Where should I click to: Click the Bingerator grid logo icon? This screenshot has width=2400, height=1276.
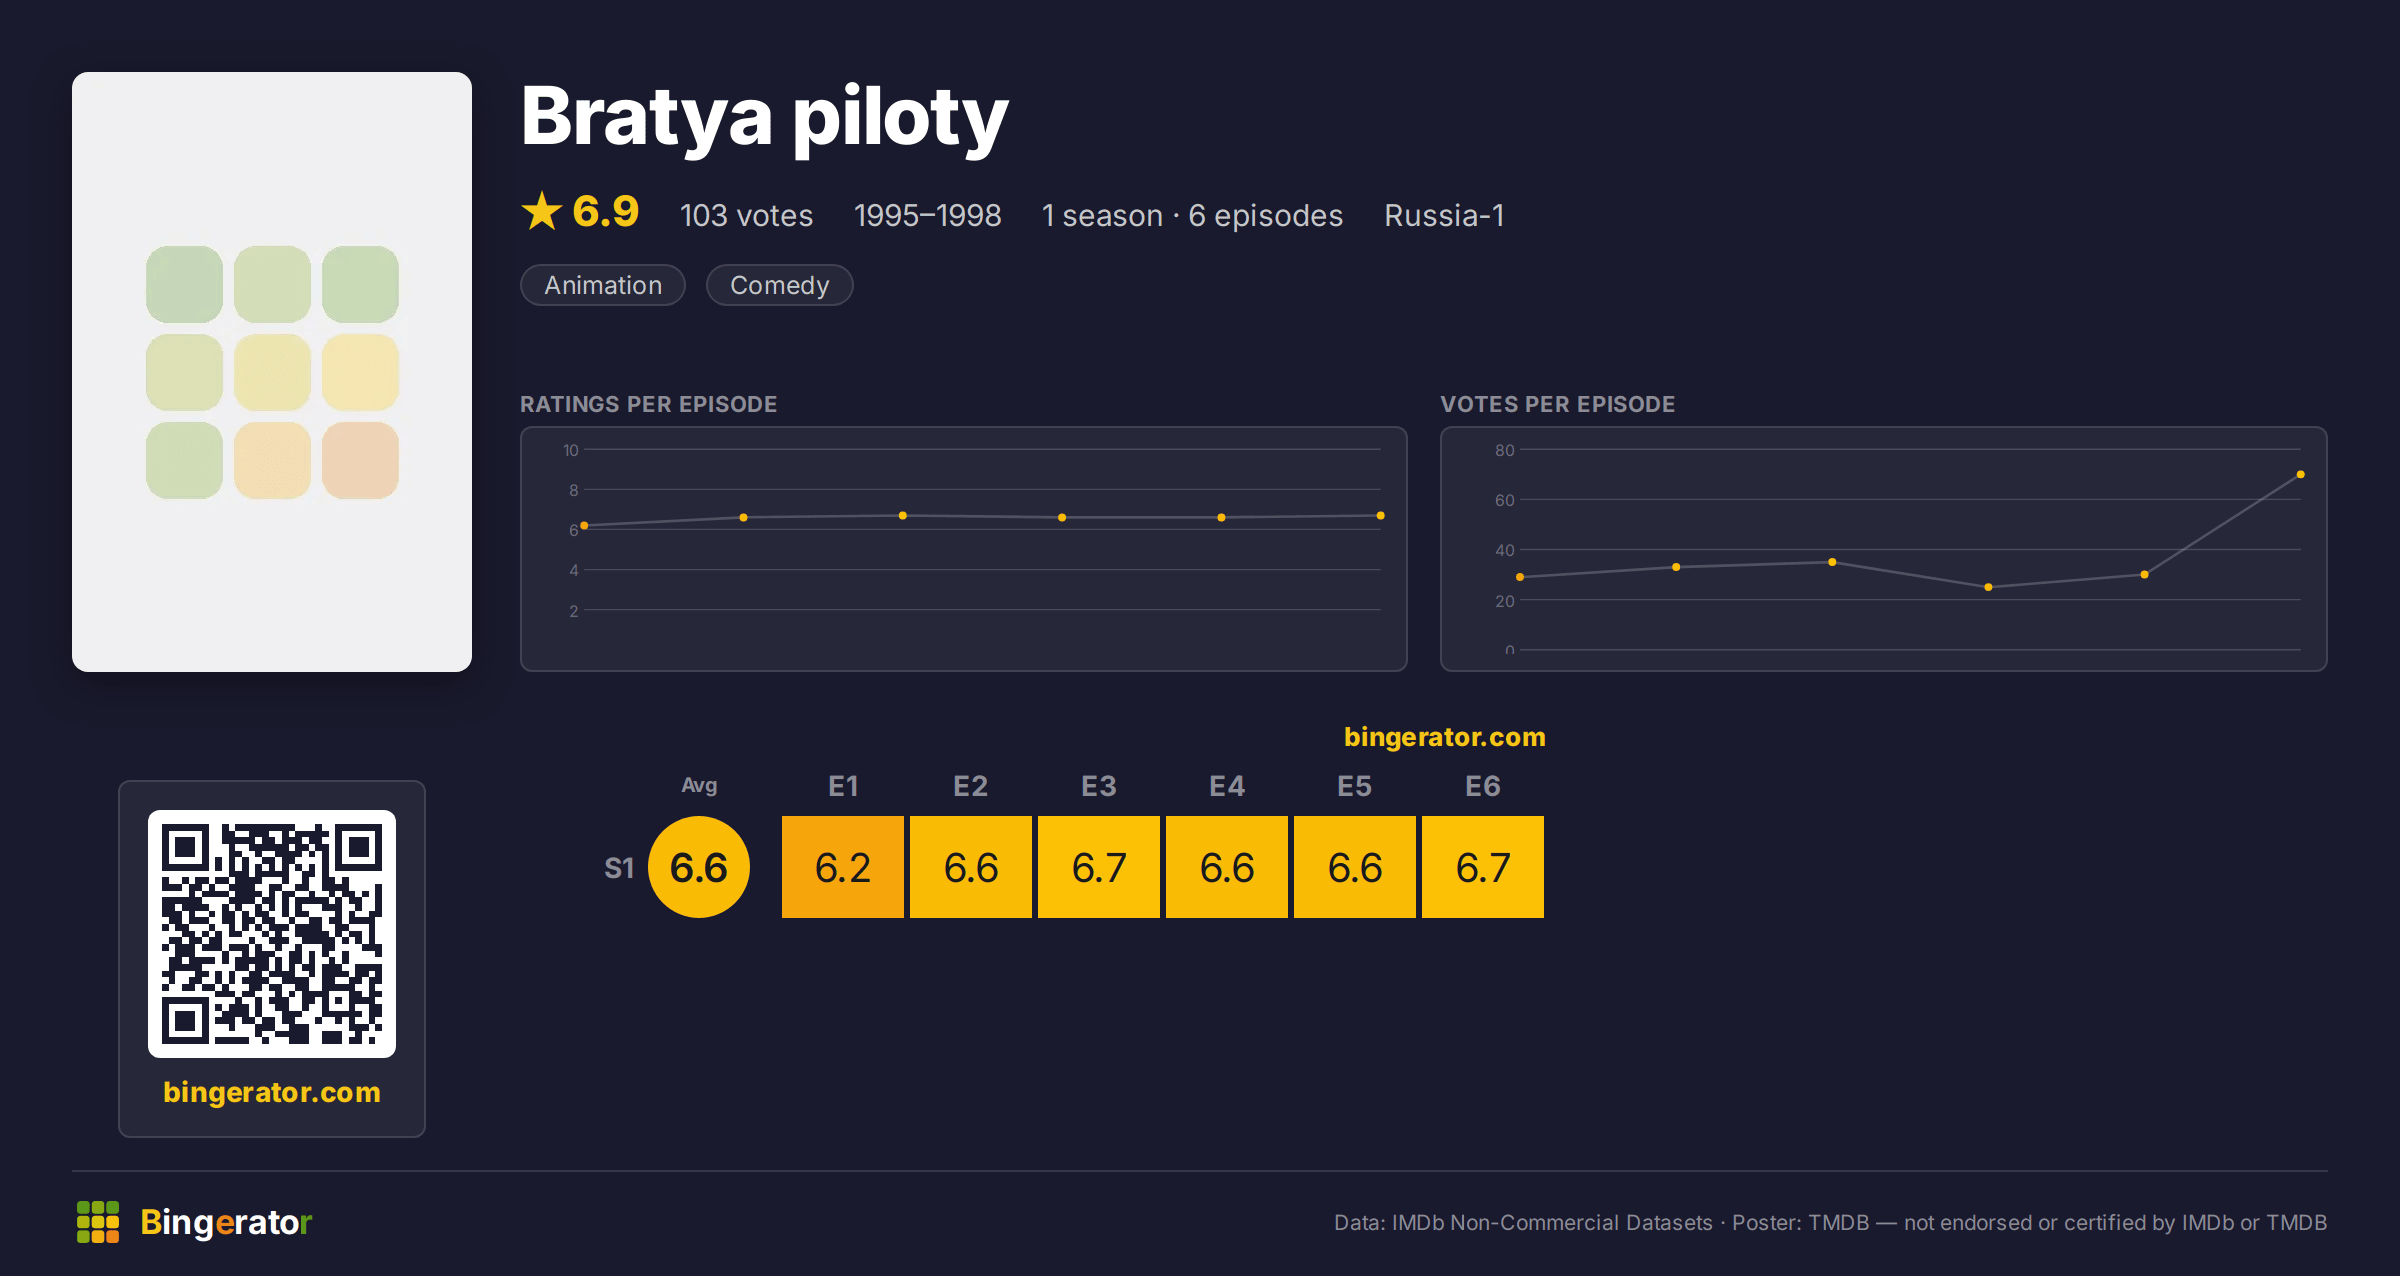(x=98, y=1222)
